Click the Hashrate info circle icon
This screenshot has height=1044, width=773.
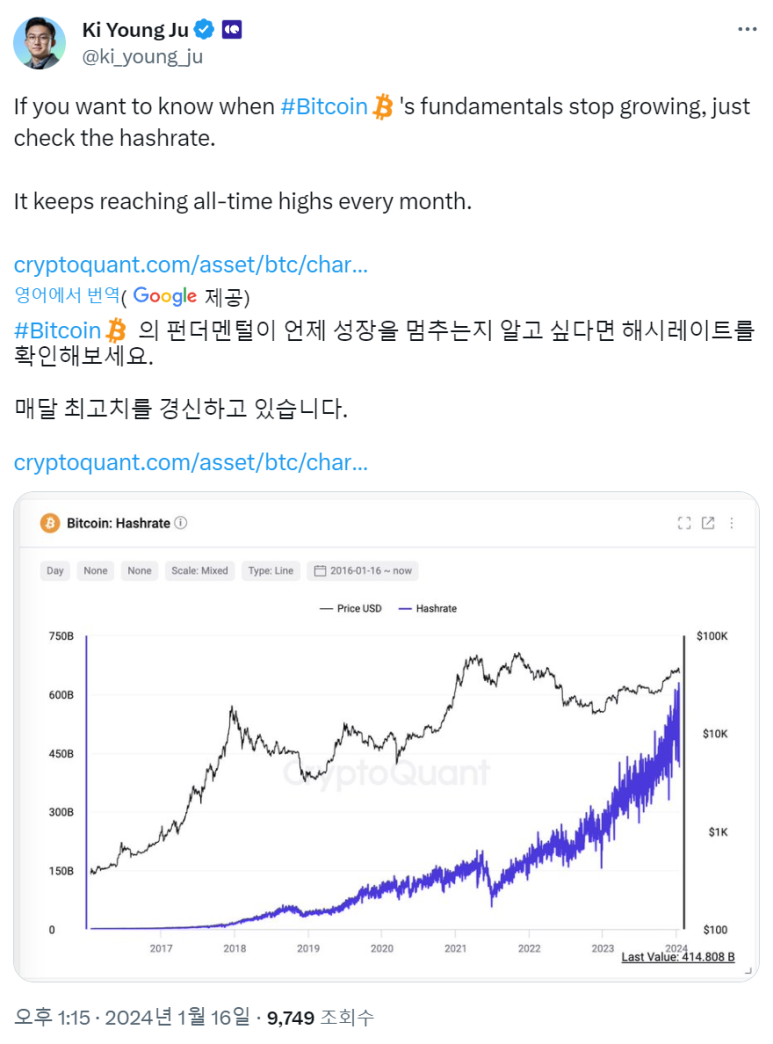point(180,523)
